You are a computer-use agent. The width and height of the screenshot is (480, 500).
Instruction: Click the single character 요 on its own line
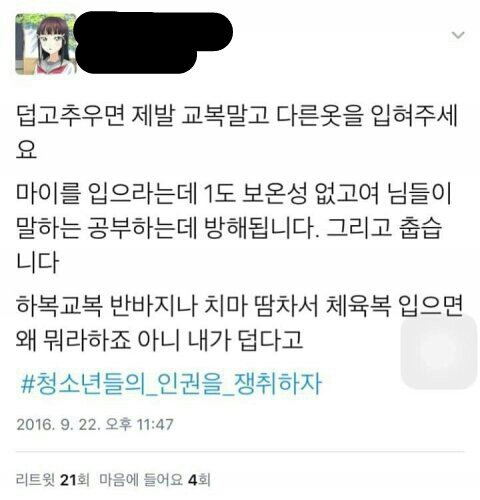point(26,149)
